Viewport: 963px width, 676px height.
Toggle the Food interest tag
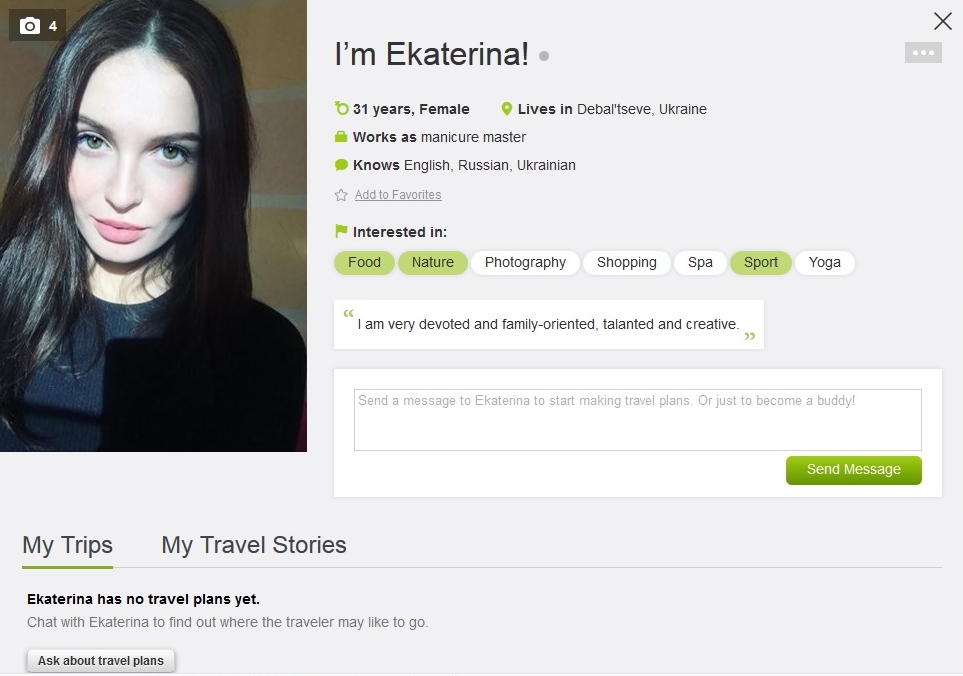pos(364,262)
